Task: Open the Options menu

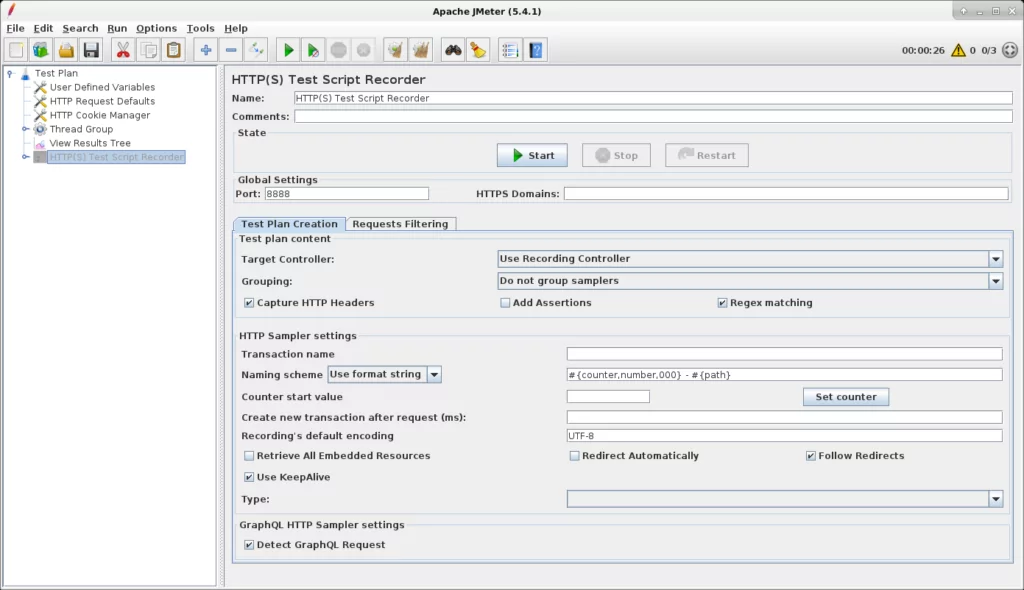Action: (156, 29)
